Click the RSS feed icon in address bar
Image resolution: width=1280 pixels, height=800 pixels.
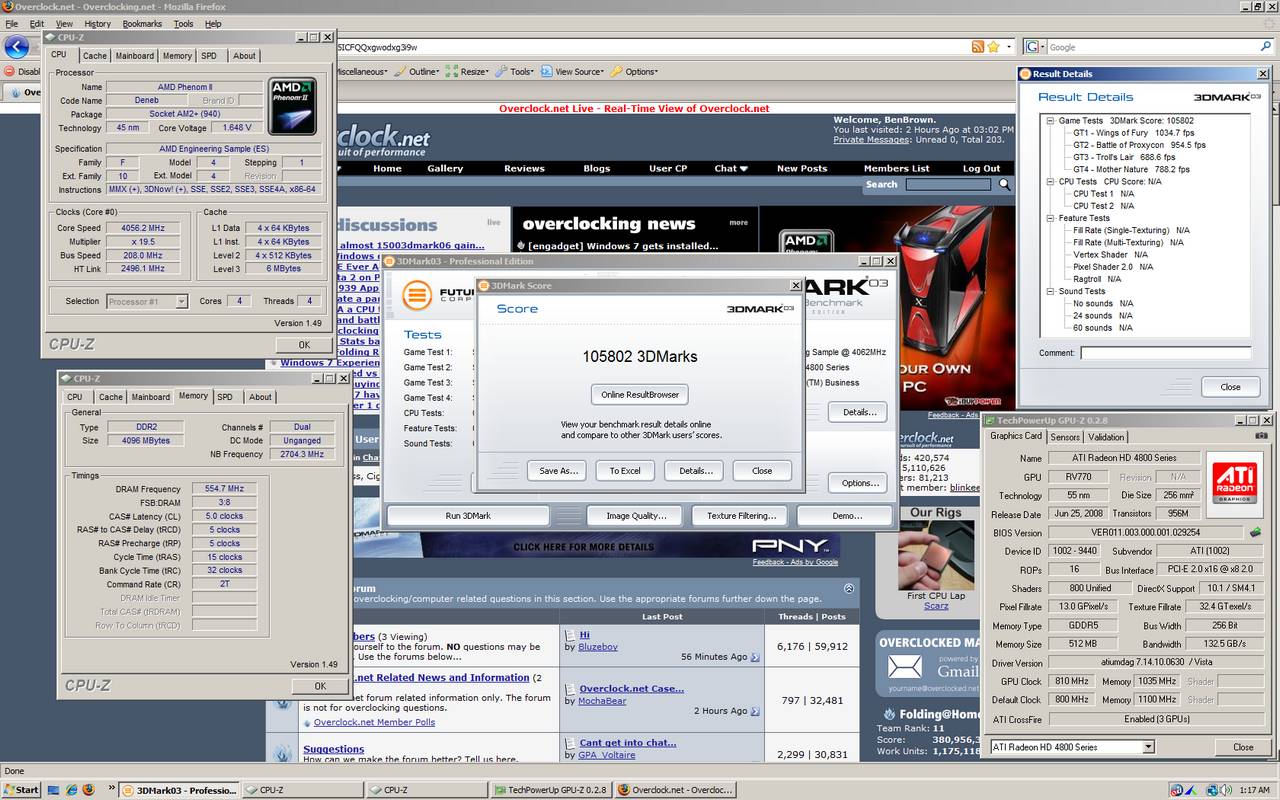click(x=978, y=47)
